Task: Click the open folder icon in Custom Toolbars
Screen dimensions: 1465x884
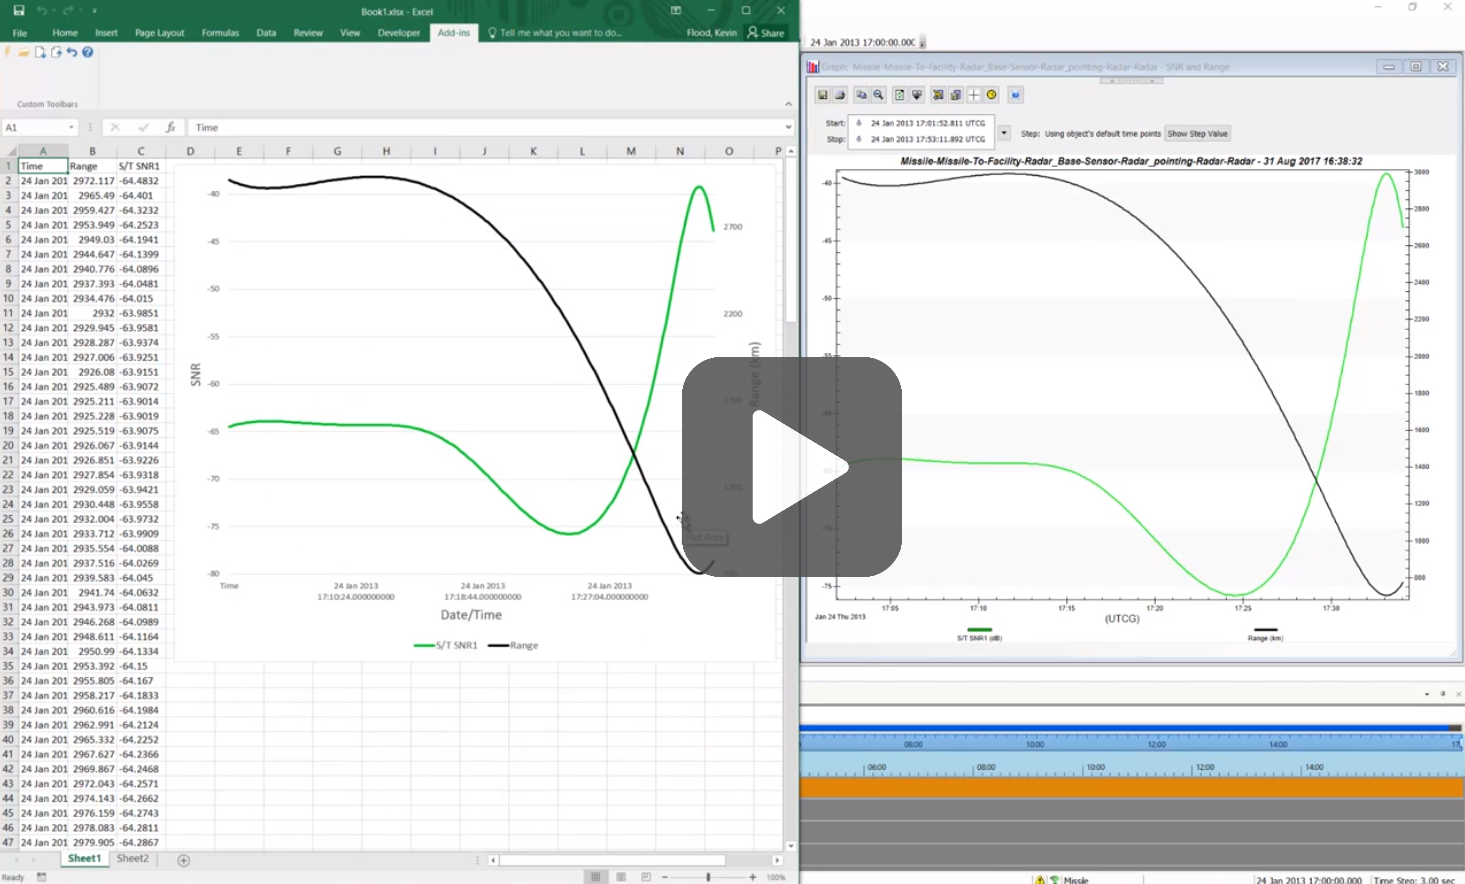Action: click(x=23, y=52)
